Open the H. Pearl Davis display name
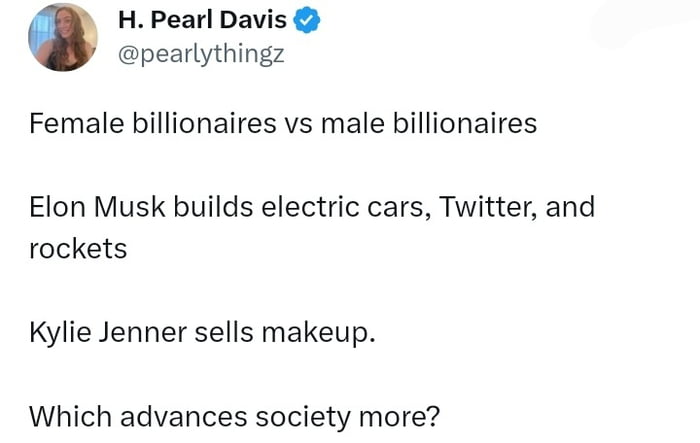Screen dimensions: 700x443 (x=201, y=20)
